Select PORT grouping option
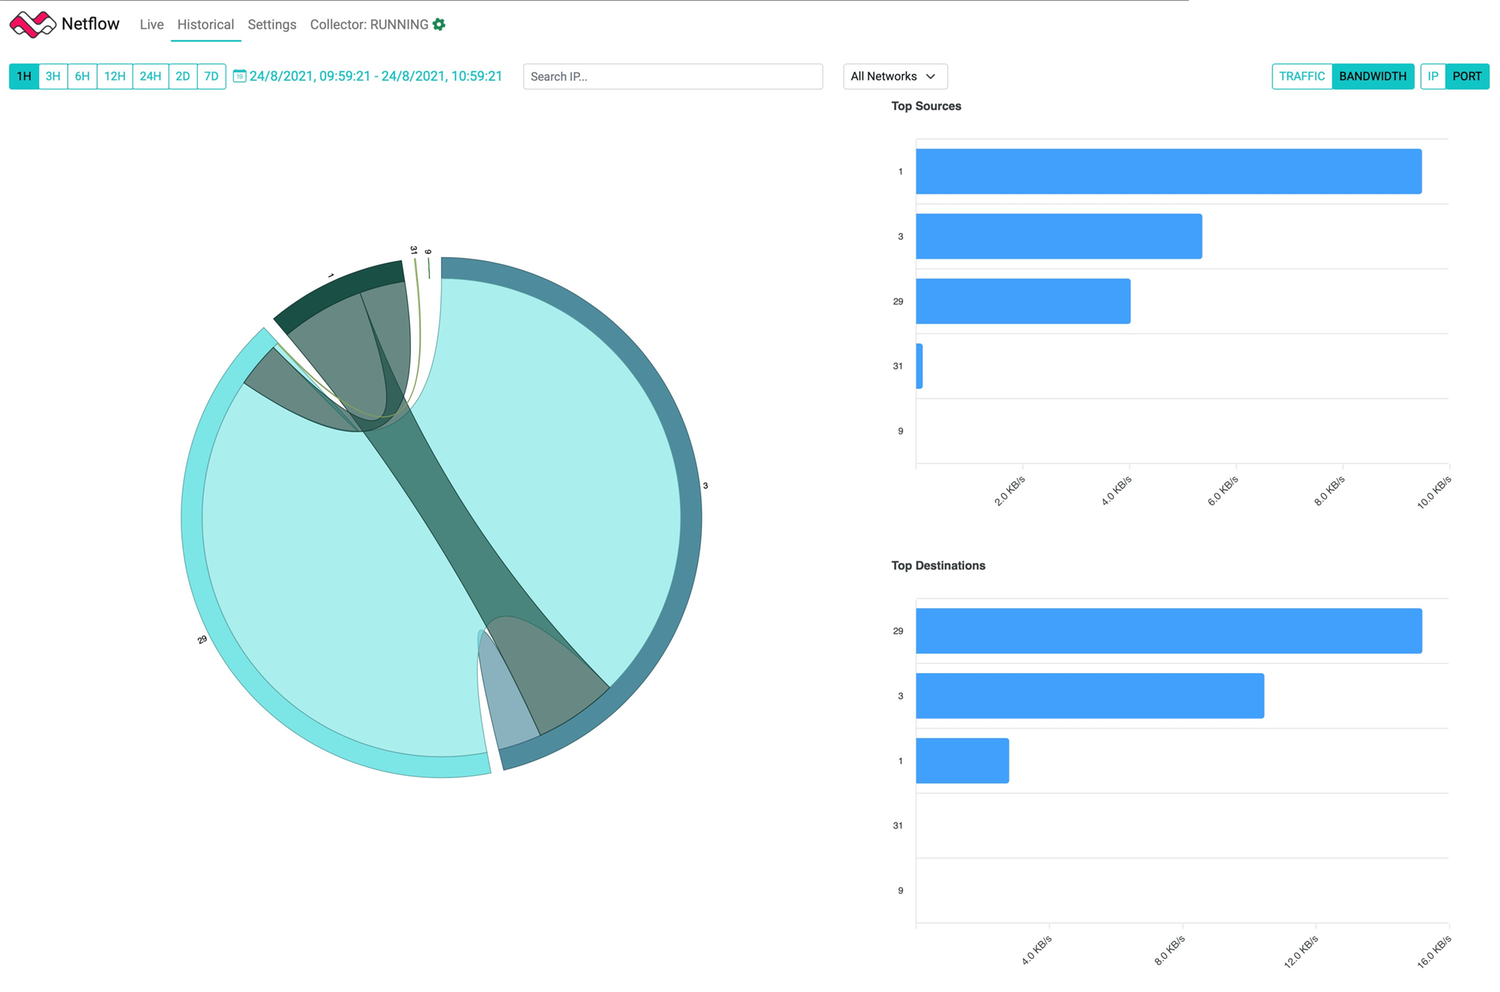 click(1467, 76)
